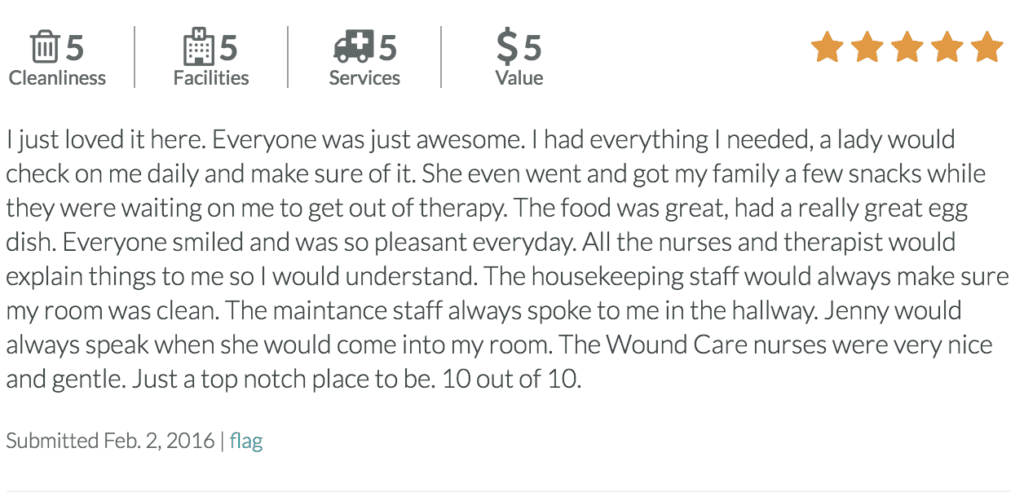This screenshot has height=492, width=1024.
Task: Click the Facilities building icon
Action: tap(199, 47)
